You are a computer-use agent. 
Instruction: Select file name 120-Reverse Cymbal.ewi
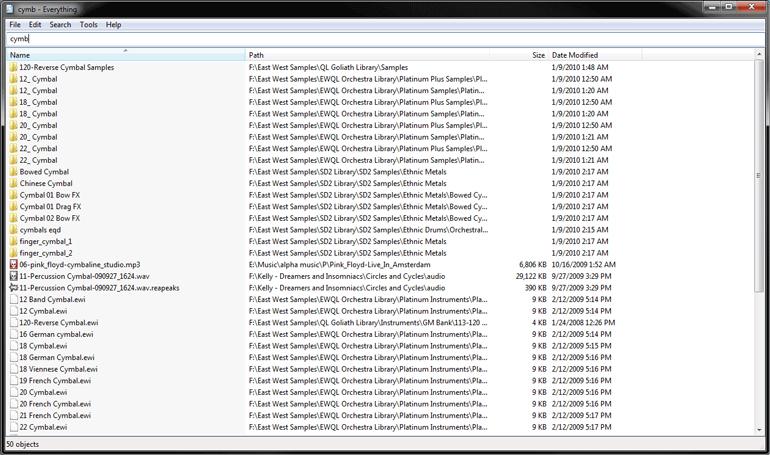(59, 323)
